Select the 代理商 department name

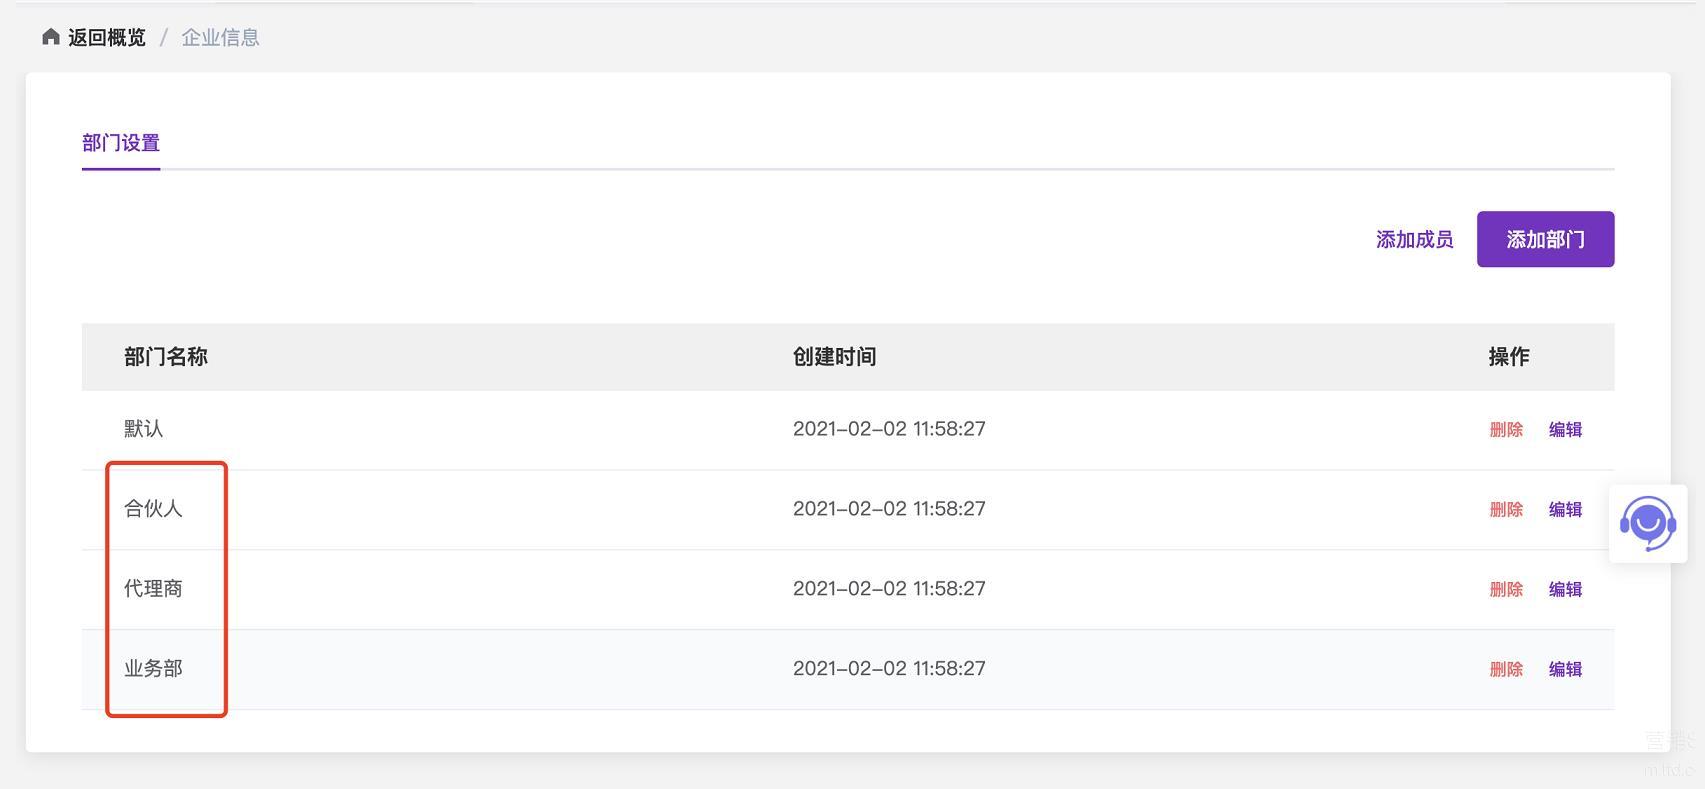point(153,589)
